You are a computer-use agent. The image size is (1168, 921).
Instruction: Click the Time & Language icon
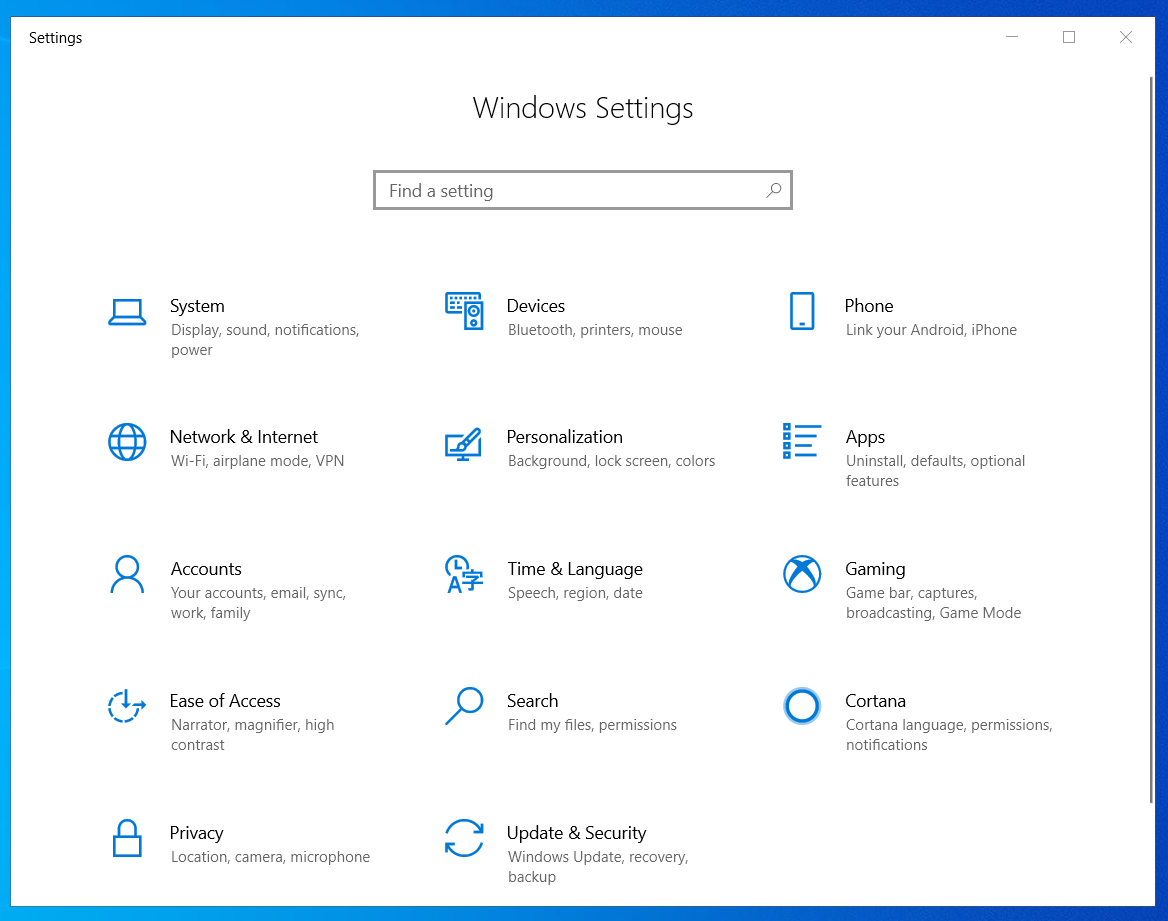tap(464, 574)
